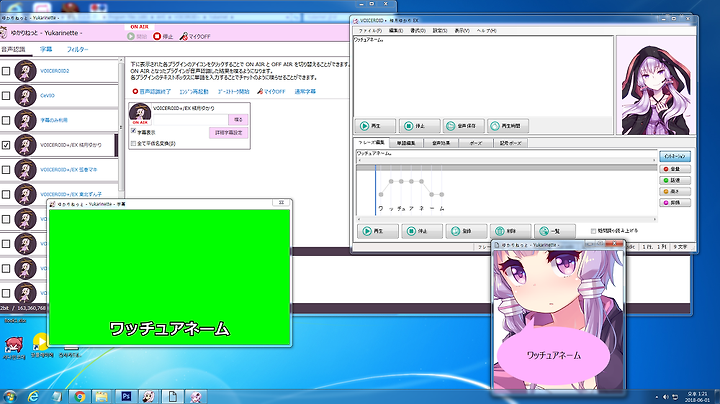The width and height of the screenshot is (720, 404).
Task: Toggle the checkbox beside the 一覧 button
Action: [593, 231]
